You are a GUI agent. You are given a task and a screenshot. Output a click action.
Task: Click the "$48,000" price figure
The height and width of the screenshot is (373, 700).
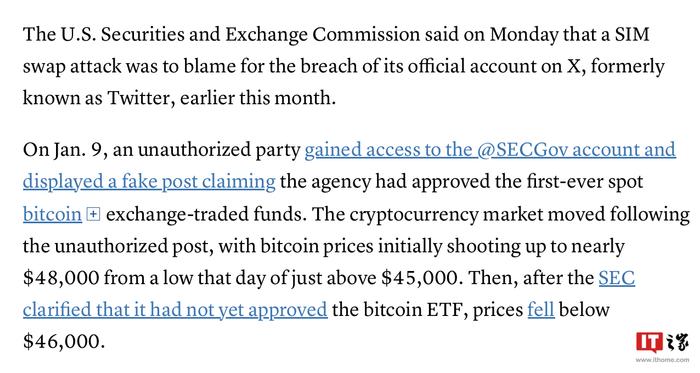coord(61,278)
